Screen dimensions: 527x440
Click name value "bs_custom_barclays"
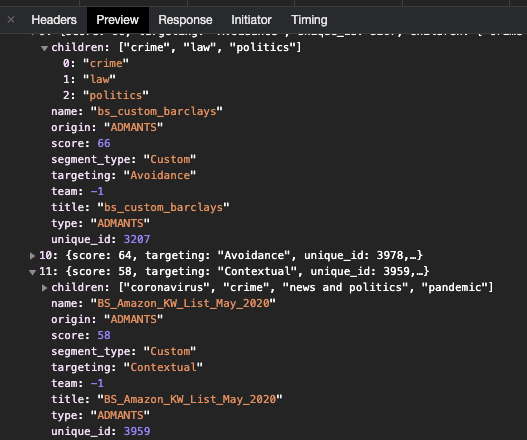(157, 111)
